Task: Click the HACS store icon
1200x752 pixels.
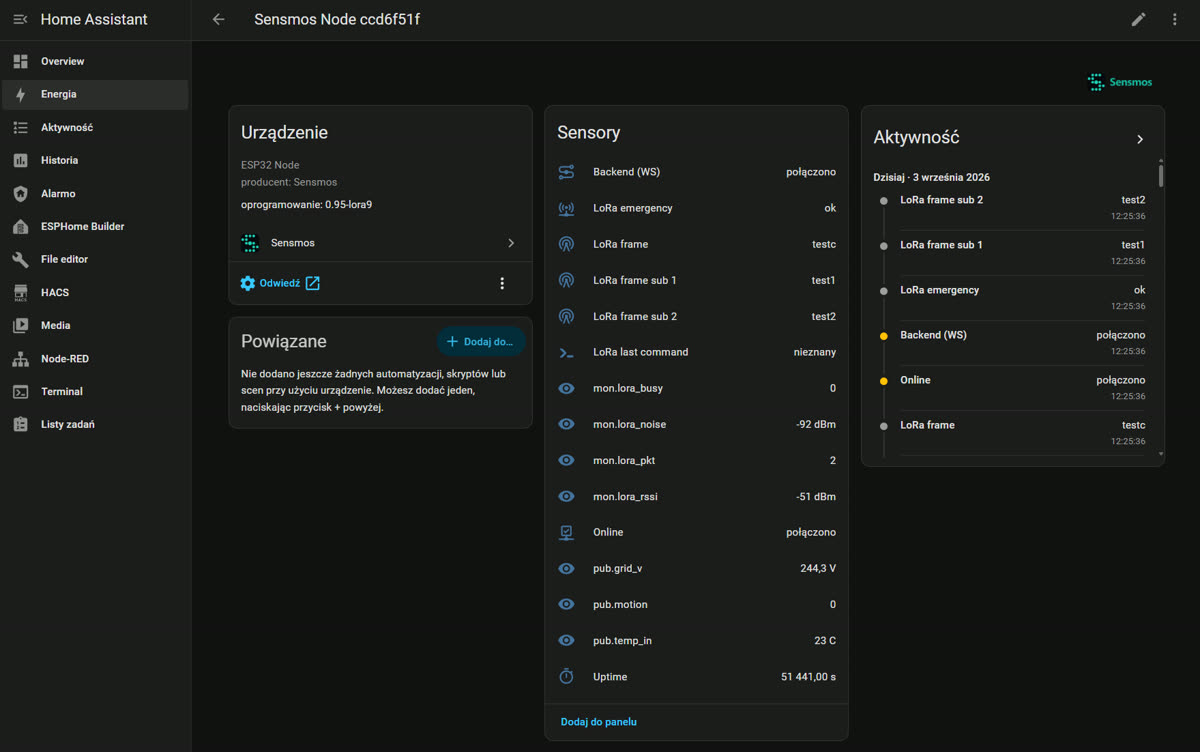Action: (20, 293)
